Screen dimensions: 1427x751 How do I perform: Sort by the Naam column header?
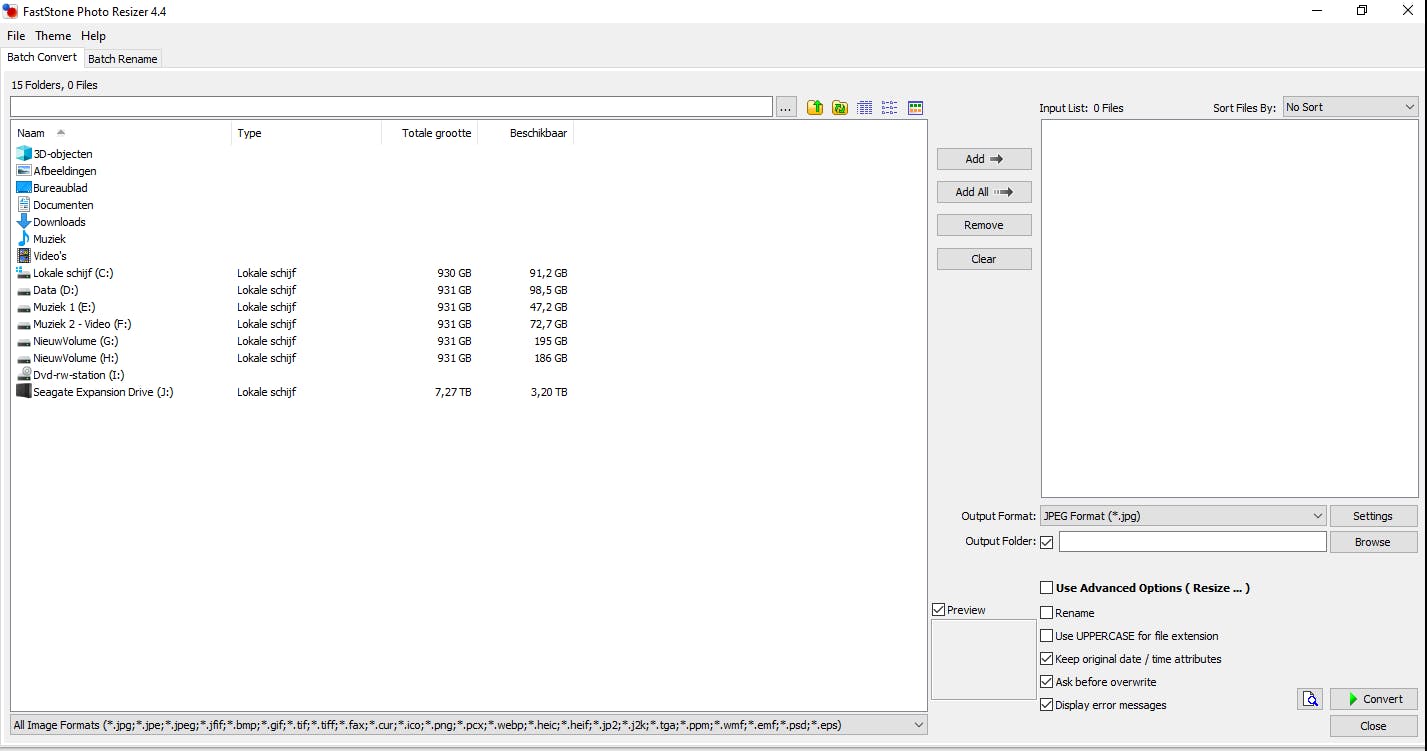122,133
